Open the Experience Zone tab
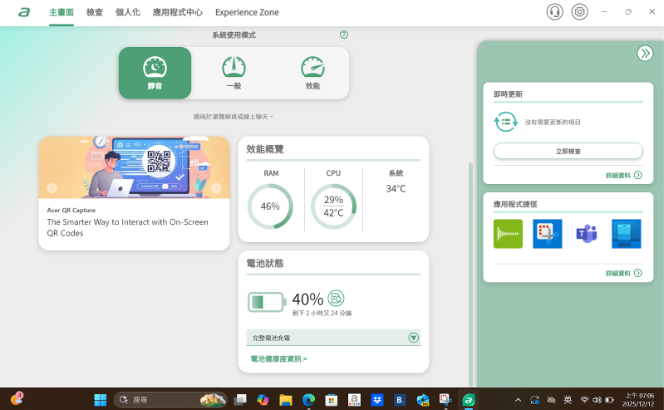Viewport: 664px width, 410px height. tap(247, 12)
